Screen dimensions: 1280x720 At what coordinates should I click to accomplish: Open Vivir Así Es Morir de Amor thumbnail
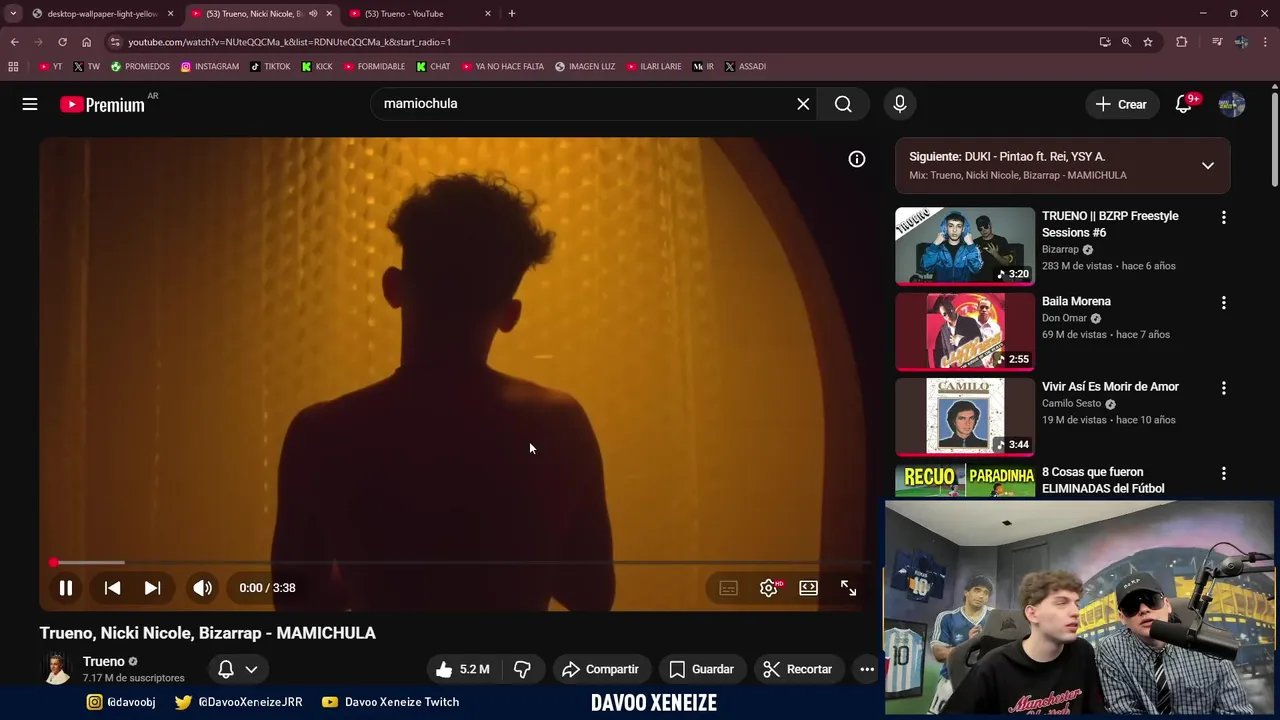point(965,416)
